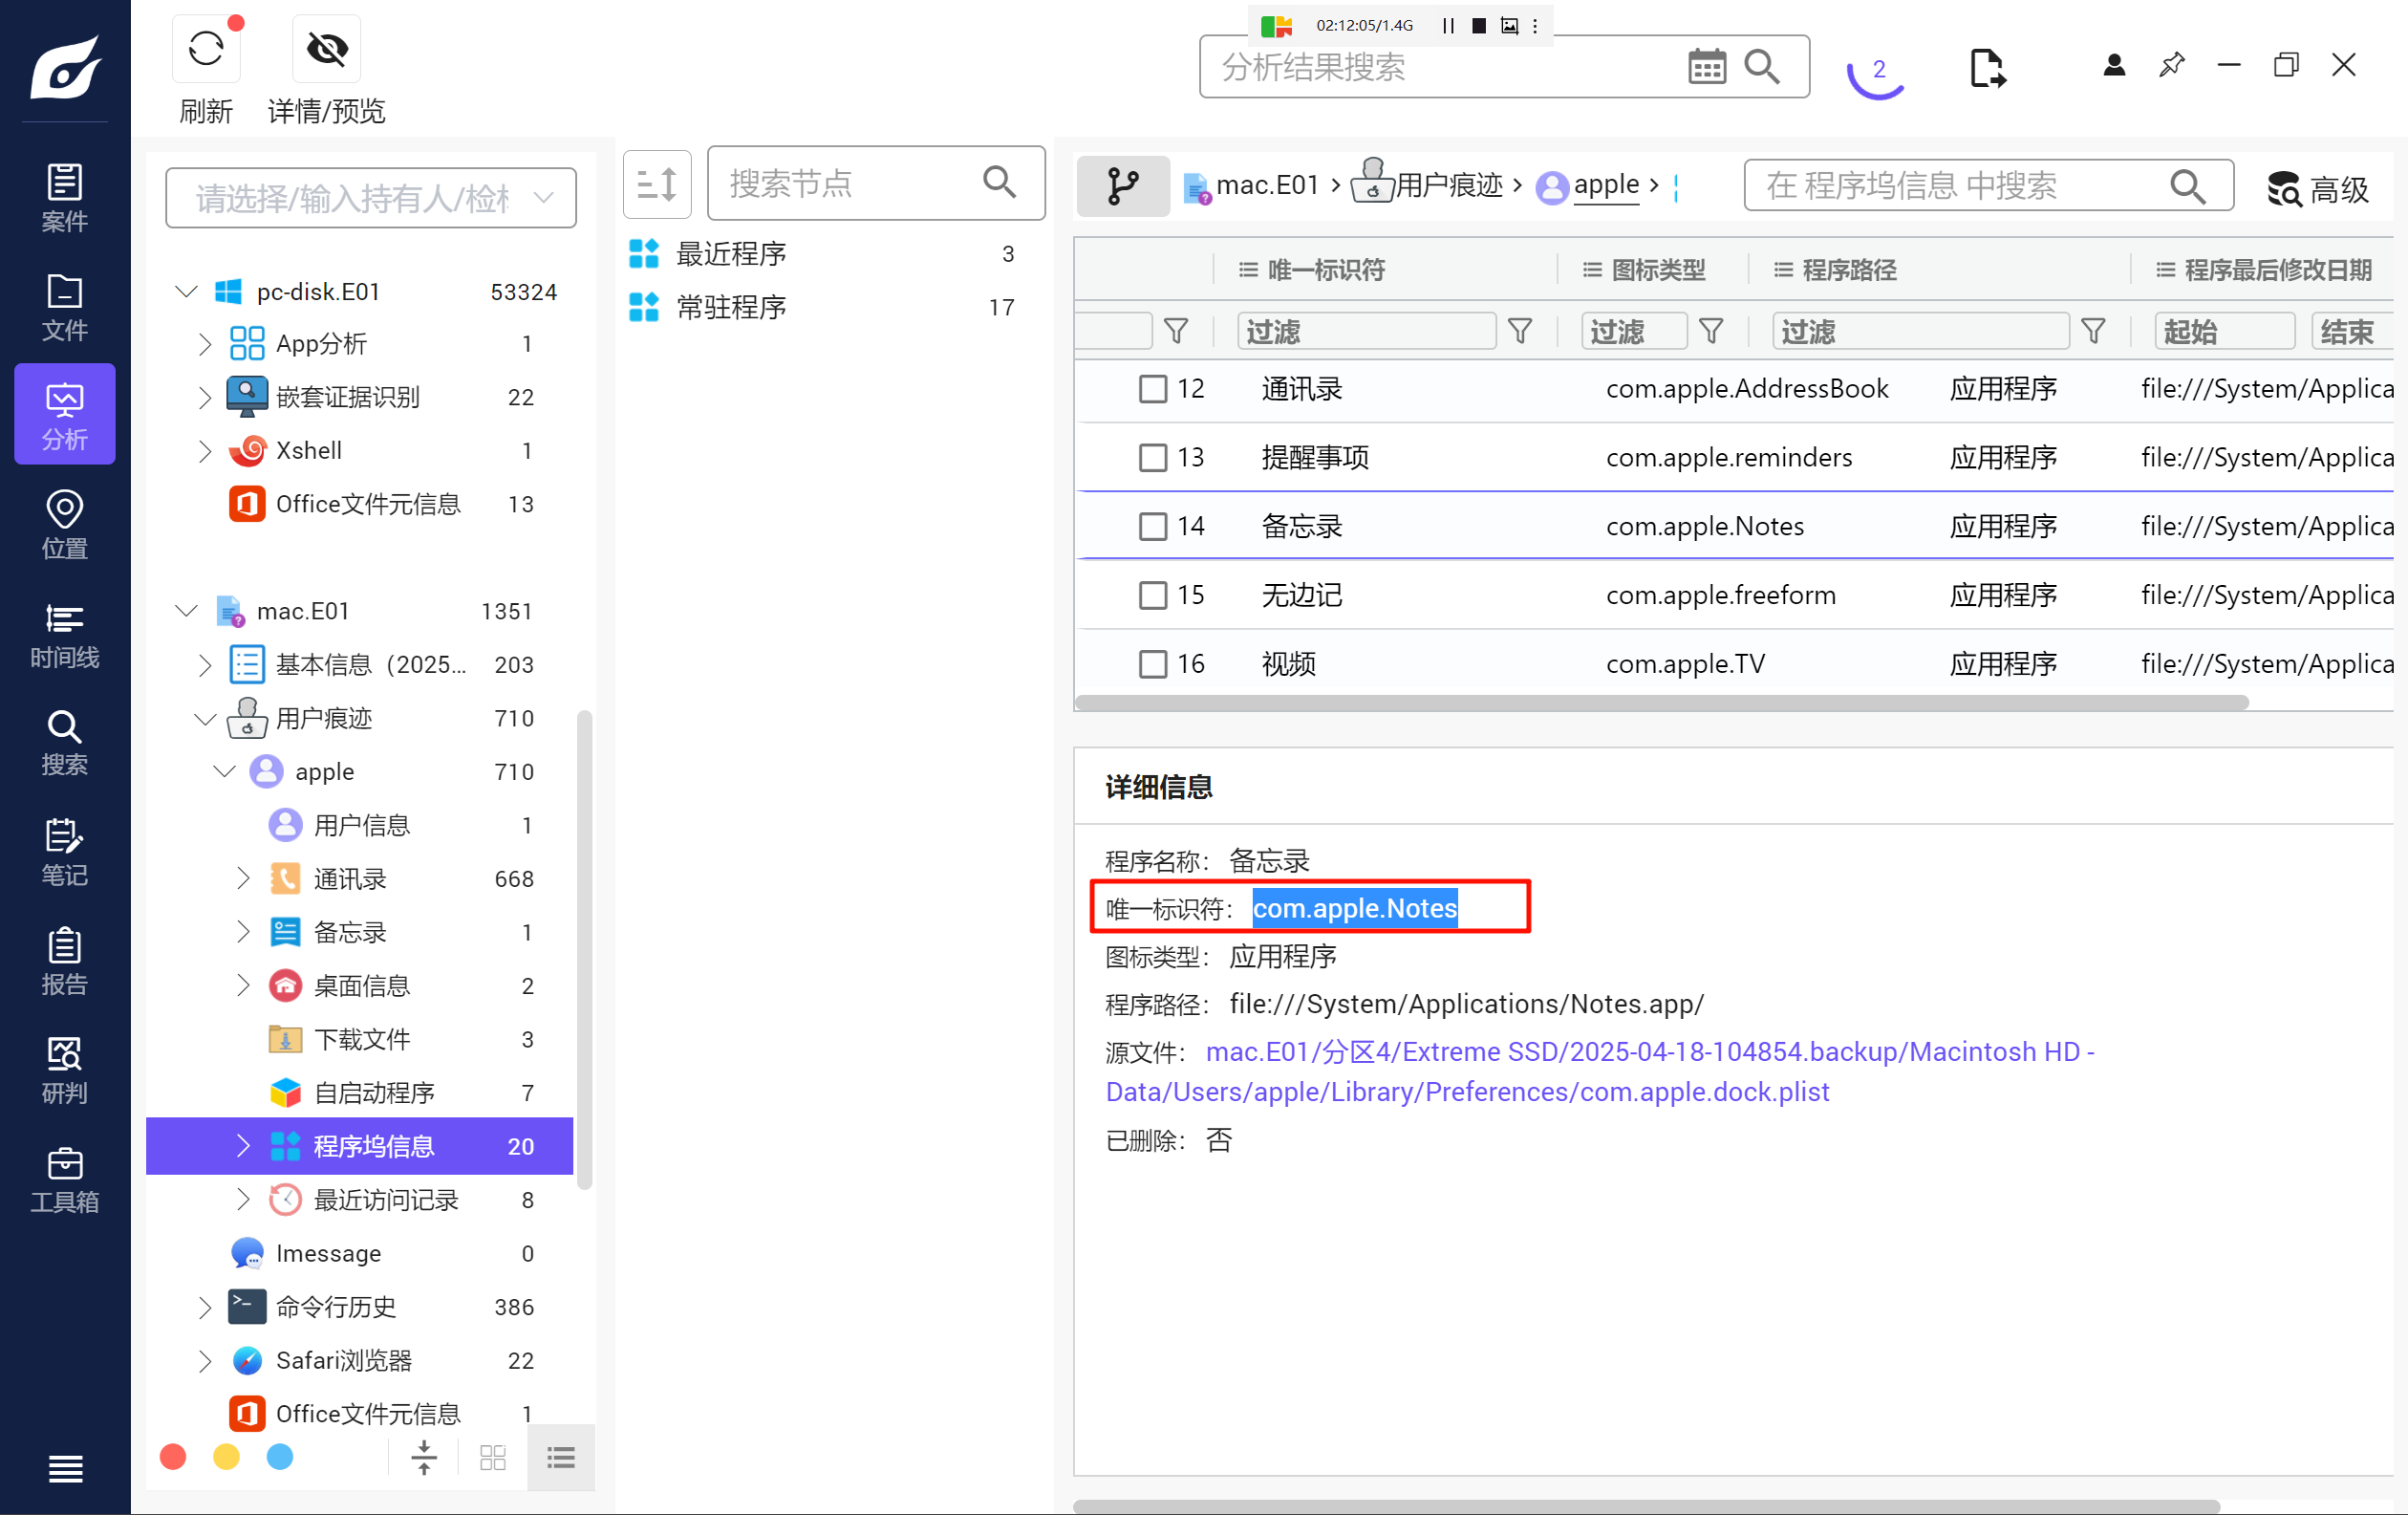Open the 位置 sidebar section

point(65,524)
